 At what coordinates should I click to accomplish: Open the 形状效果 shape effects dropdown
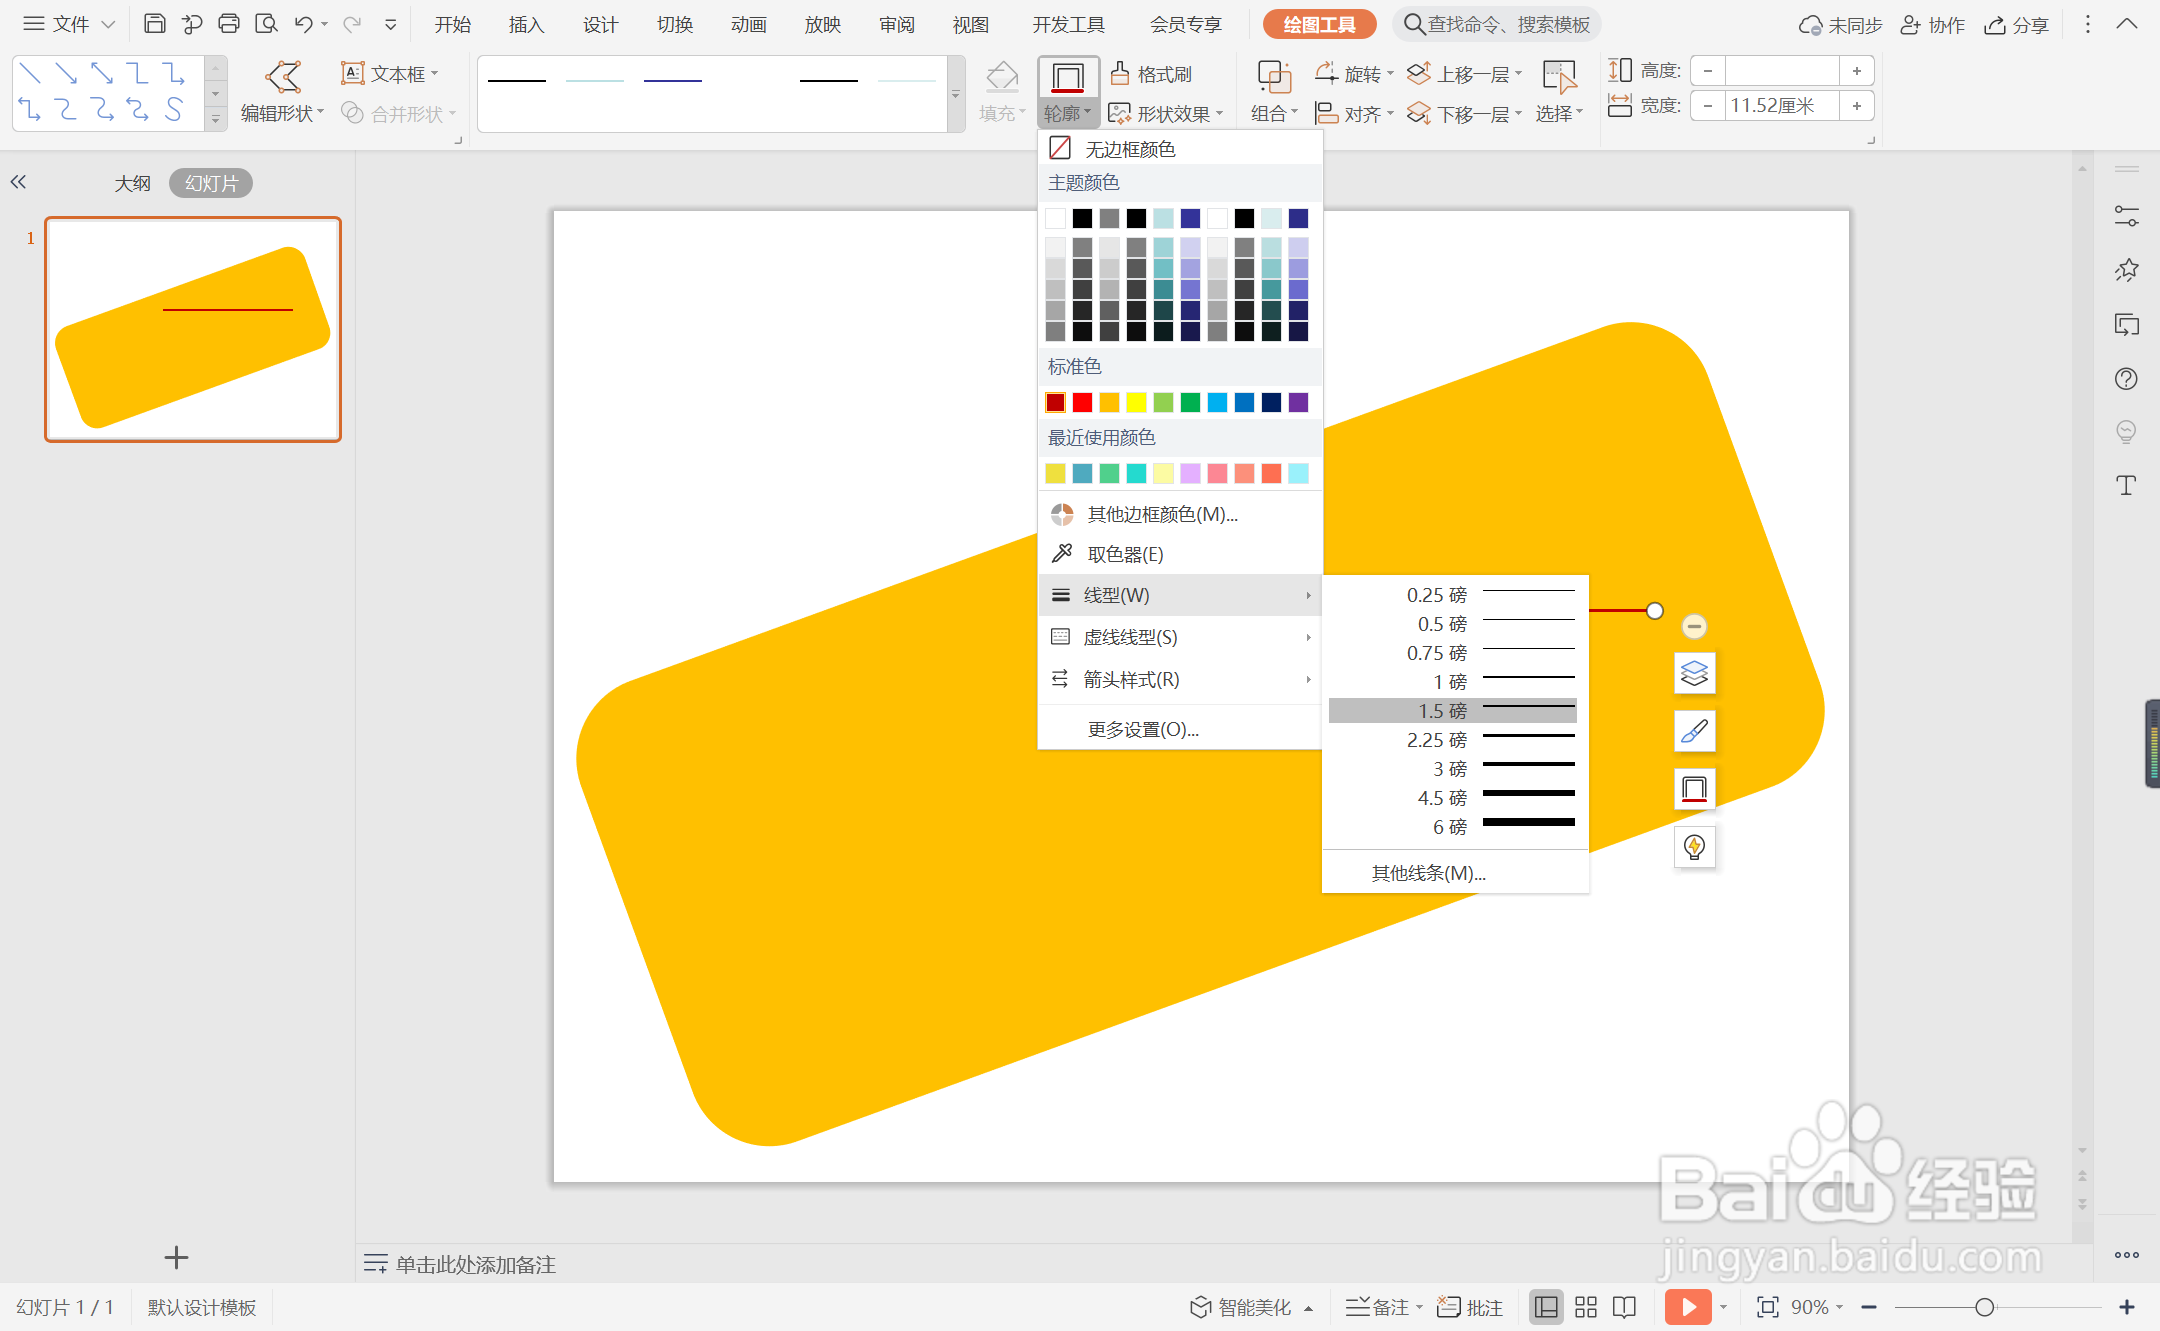pos(1166,114)
